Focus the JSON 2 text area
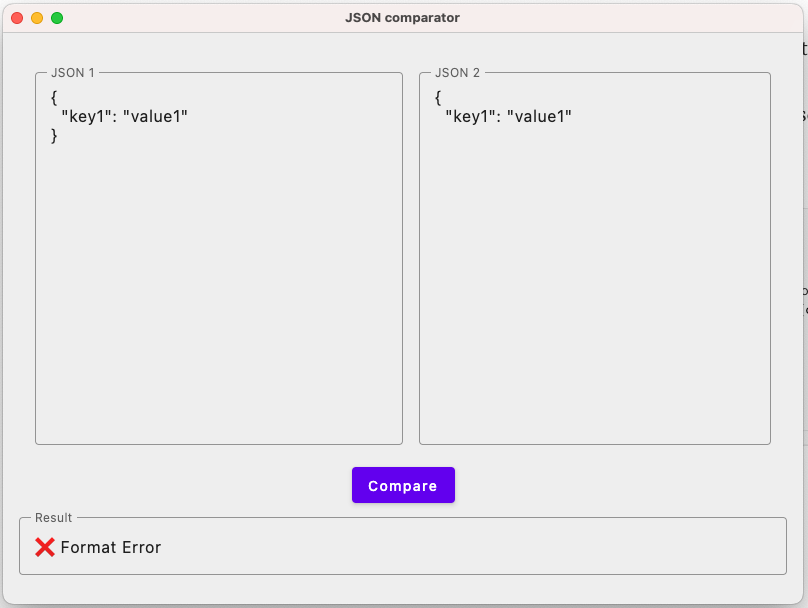Viewport: 808px width, 608px height. 595,258
